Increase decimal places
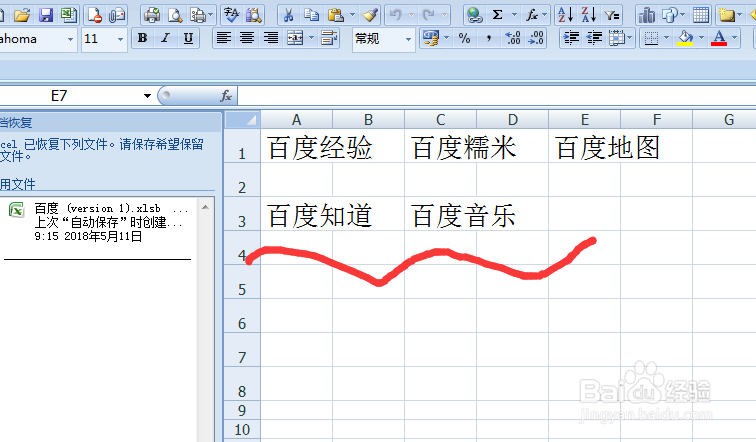This screenshot has height=442, width=756. pos(513,38)
